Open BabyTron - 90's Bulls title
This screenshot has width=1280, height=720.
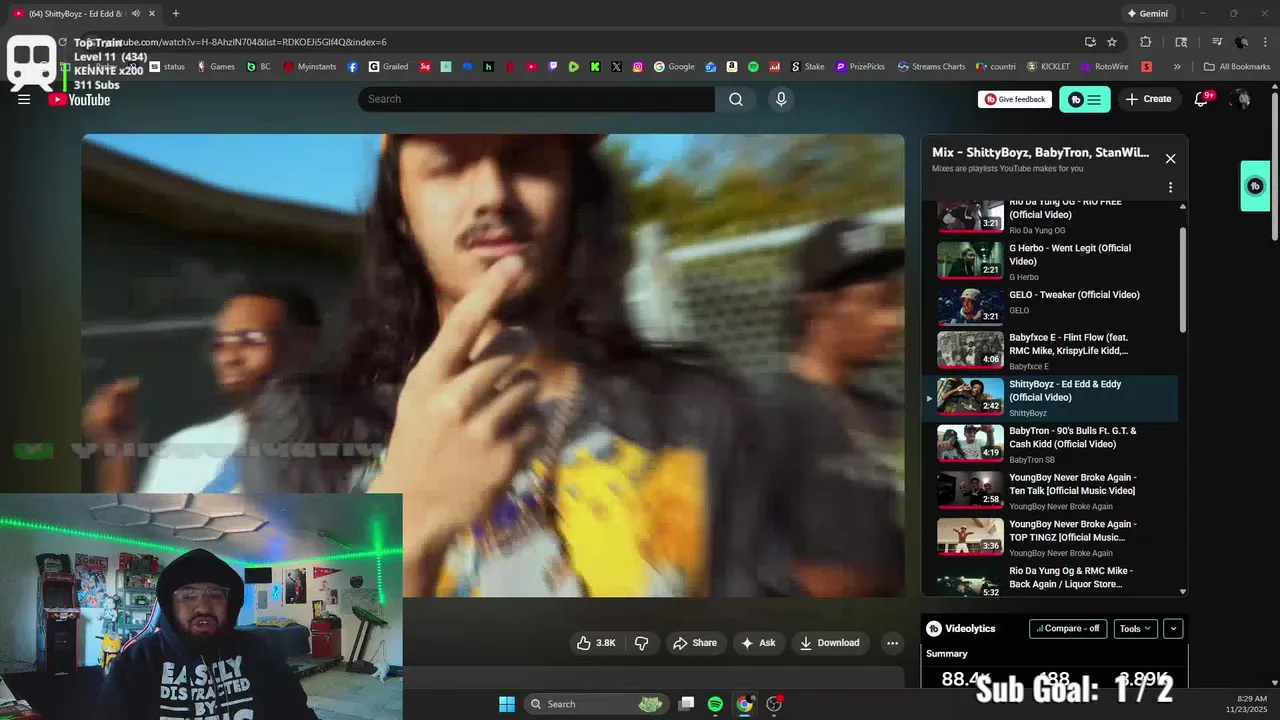[1073, 437]
